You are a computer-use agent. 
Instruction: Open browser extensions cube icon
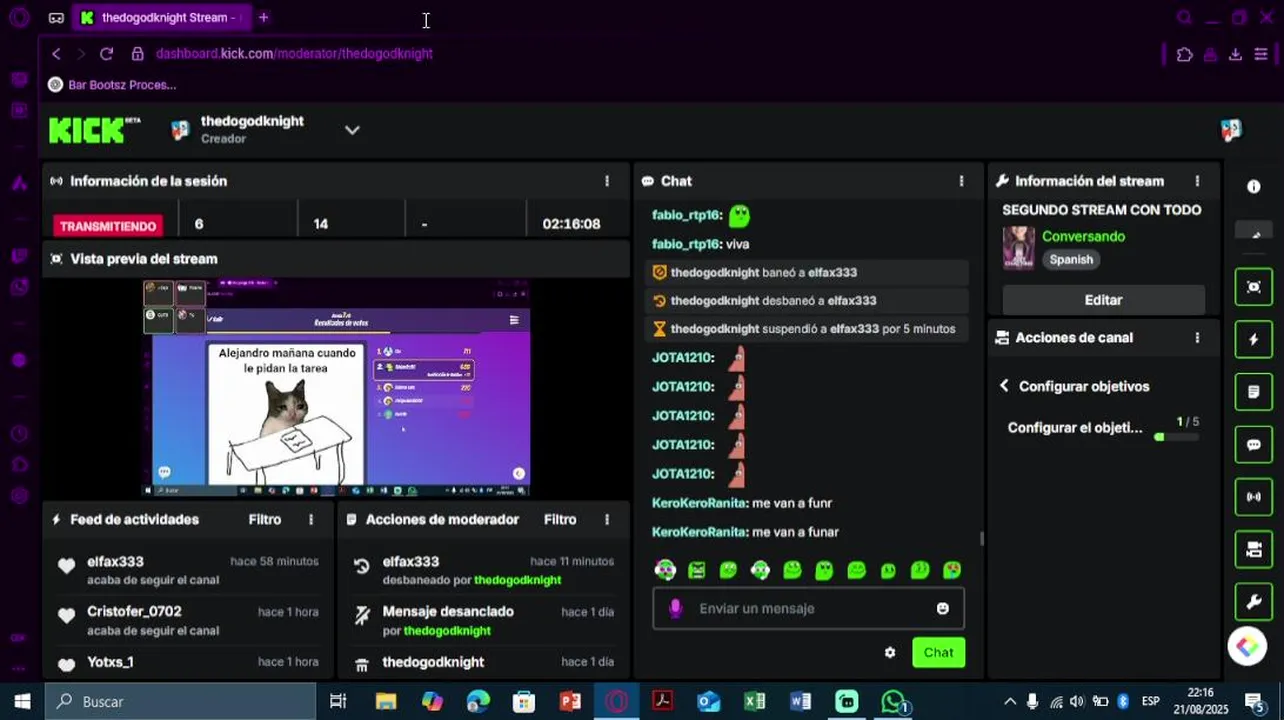click(1185, 54)
